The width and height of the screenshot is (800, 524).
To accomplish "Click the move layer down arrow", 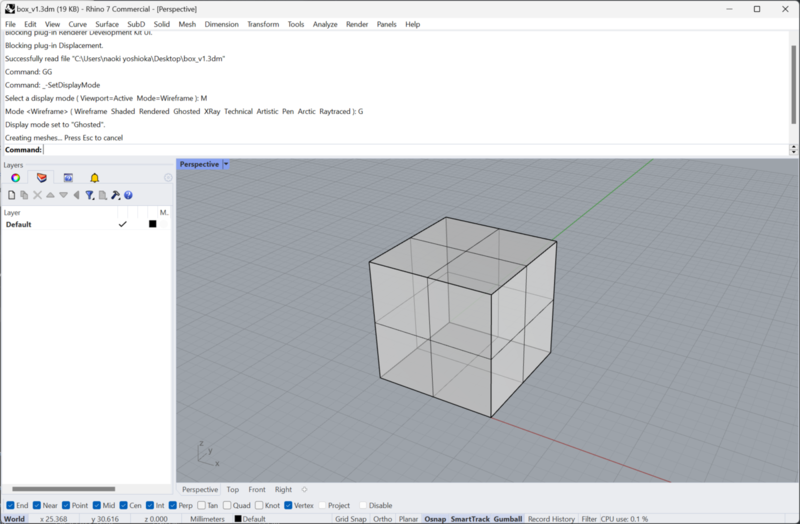I will 63,195.
